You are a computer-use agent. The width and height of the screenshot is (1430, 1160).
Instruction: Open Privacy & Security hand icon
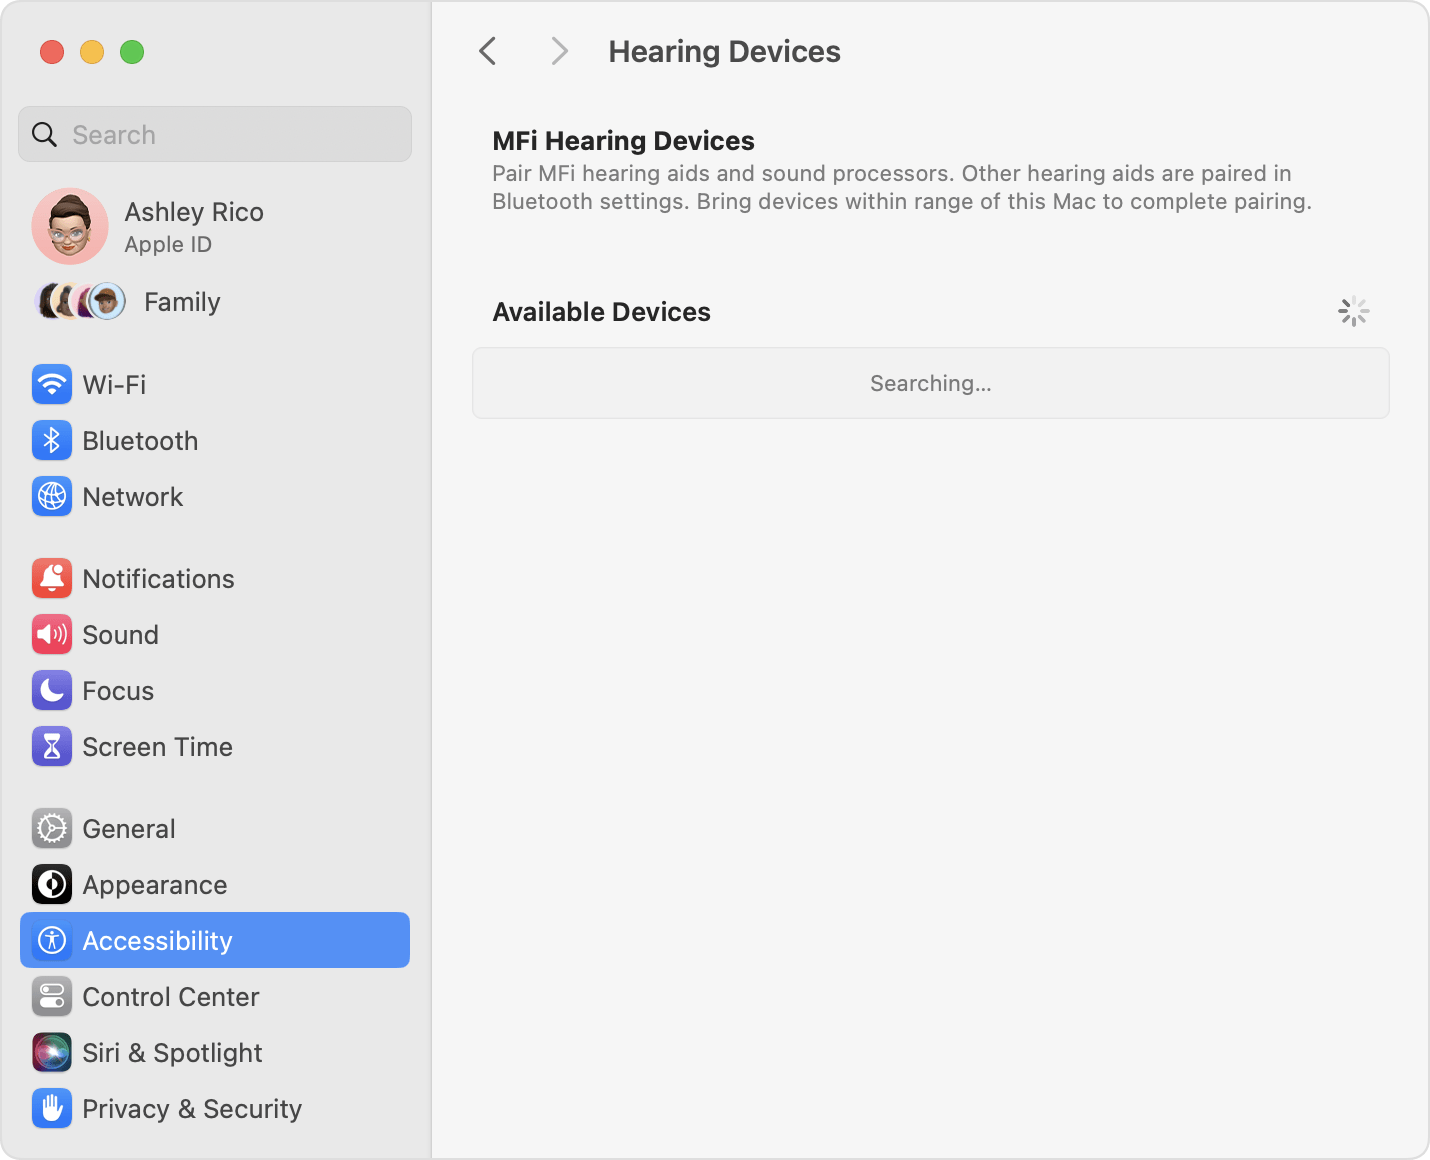click(51, 1108)
